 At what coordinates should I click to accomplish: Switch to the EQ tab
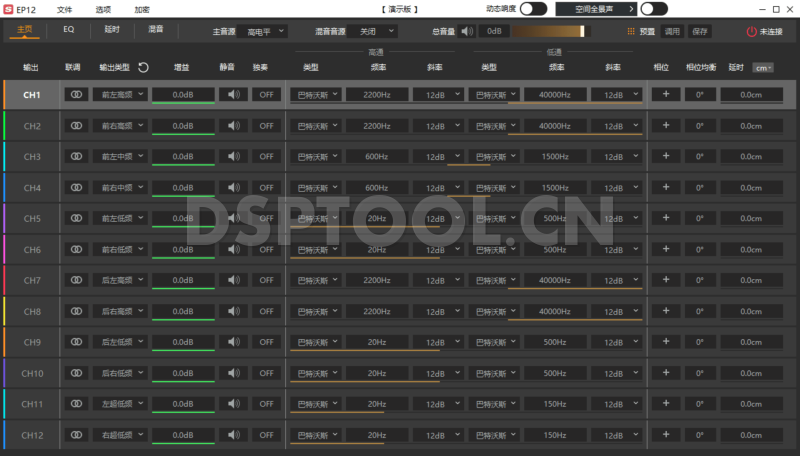tap(68, 30)
